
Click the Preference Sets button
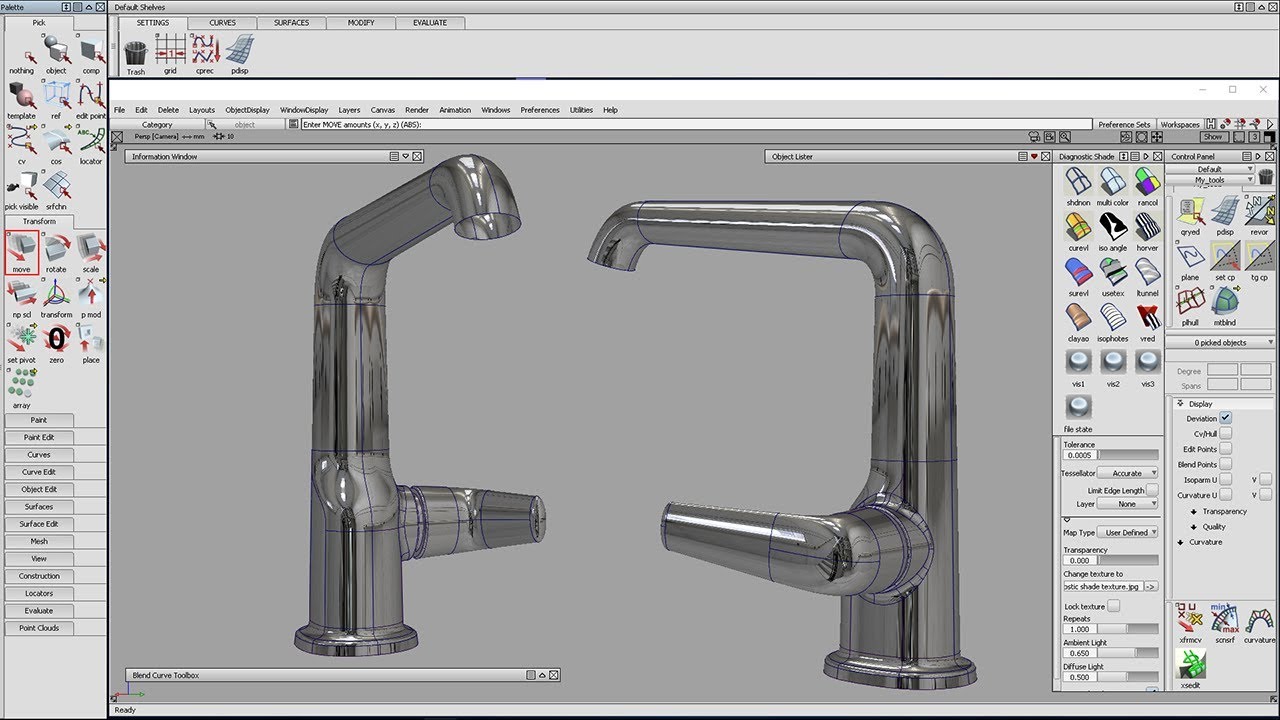pyautogui.click(x=1124, y=125)
